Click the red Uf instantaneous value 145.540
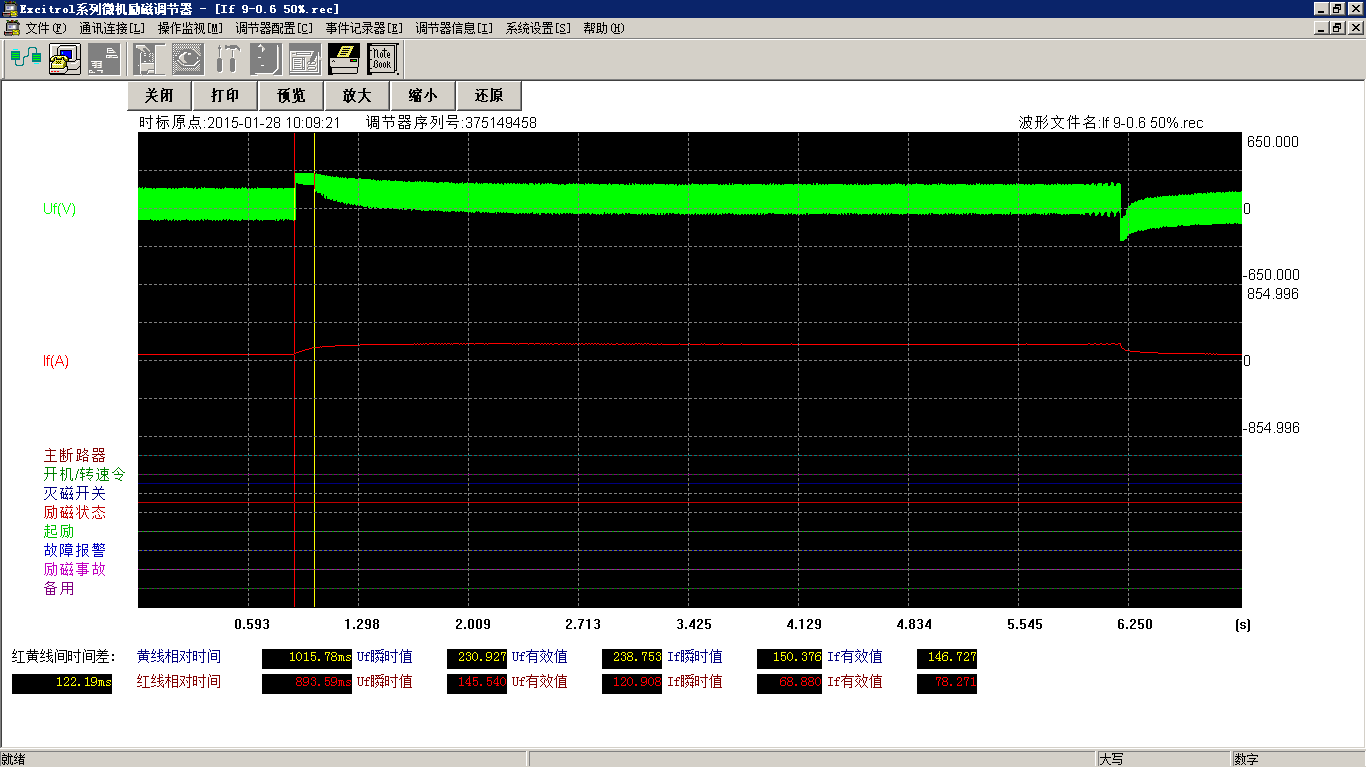 [477, 683]
